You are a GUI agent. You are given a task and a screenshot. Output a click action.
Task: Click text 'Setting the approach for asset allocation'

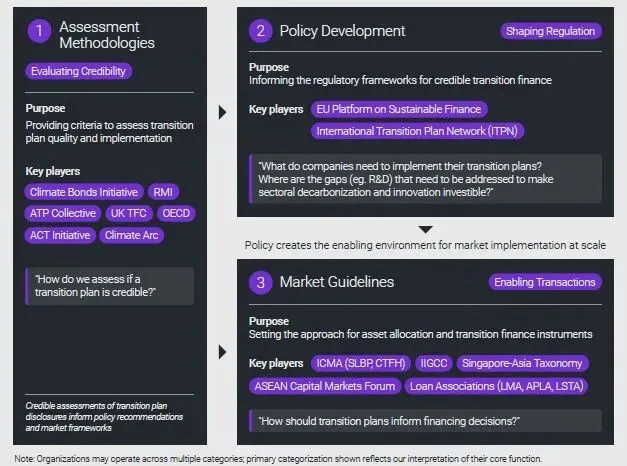pos(421,334)
